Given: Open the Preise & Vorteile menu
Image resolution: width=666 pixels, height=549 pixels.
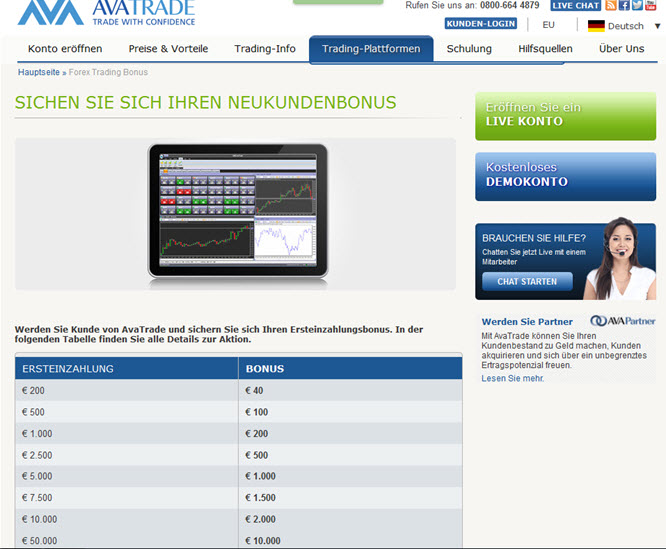Looking at the screenshot, I should (x=168, y=49).
